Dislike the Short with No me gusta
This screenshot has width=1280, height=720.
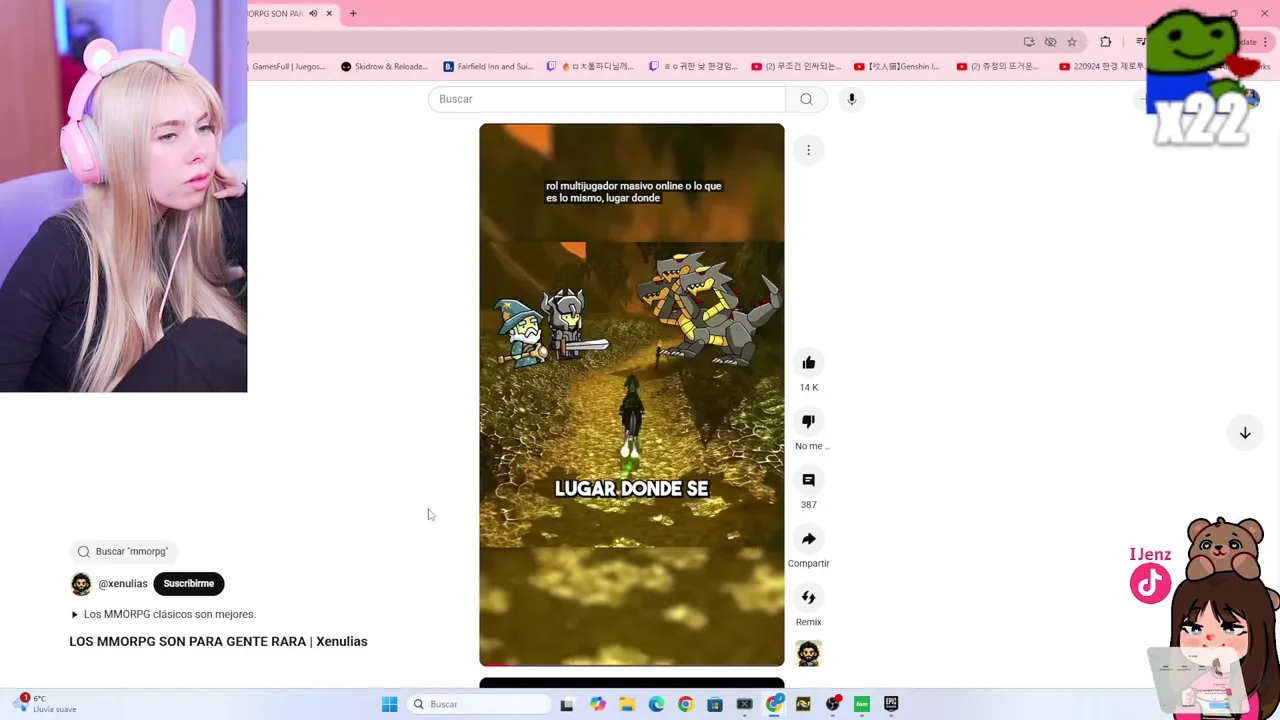tap(808, 422)
